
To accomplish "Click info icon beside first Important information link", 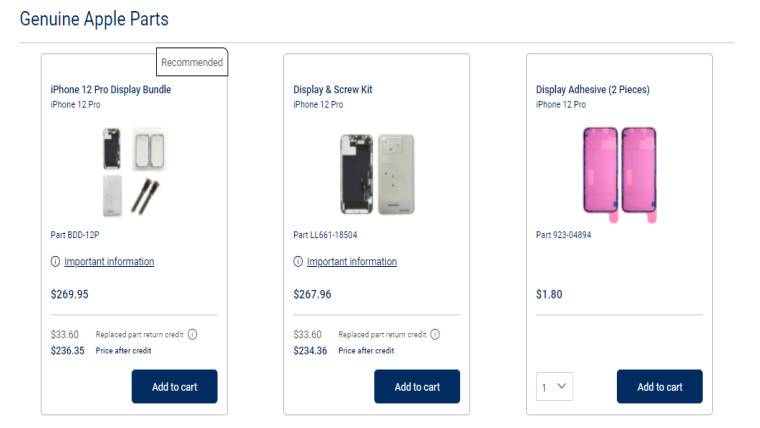I will [x=55, y=262].
